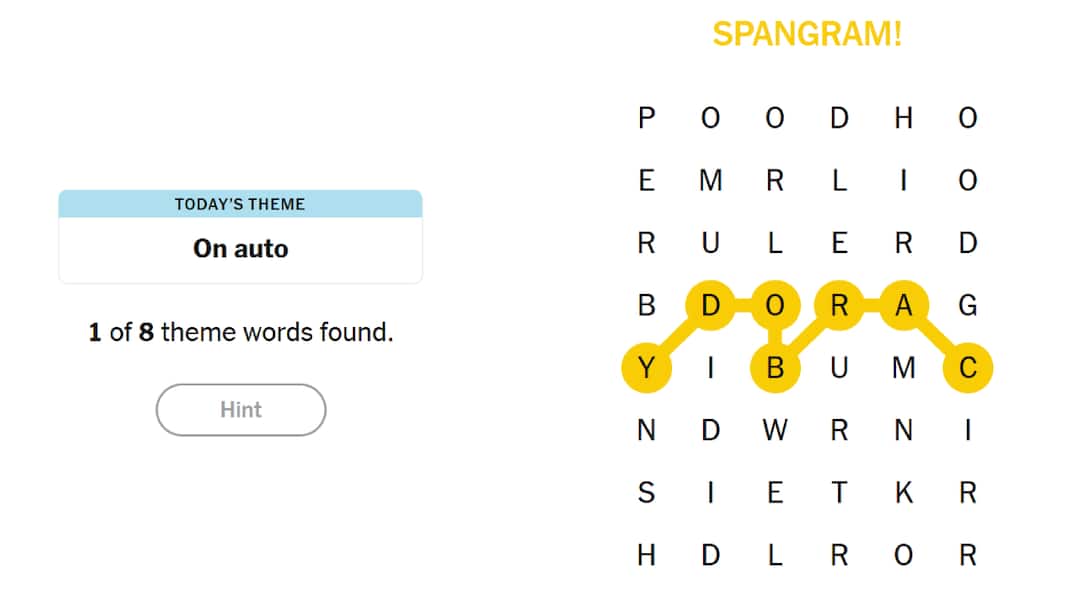Click the highlighted yellow letter Y

tap(646, 368)
